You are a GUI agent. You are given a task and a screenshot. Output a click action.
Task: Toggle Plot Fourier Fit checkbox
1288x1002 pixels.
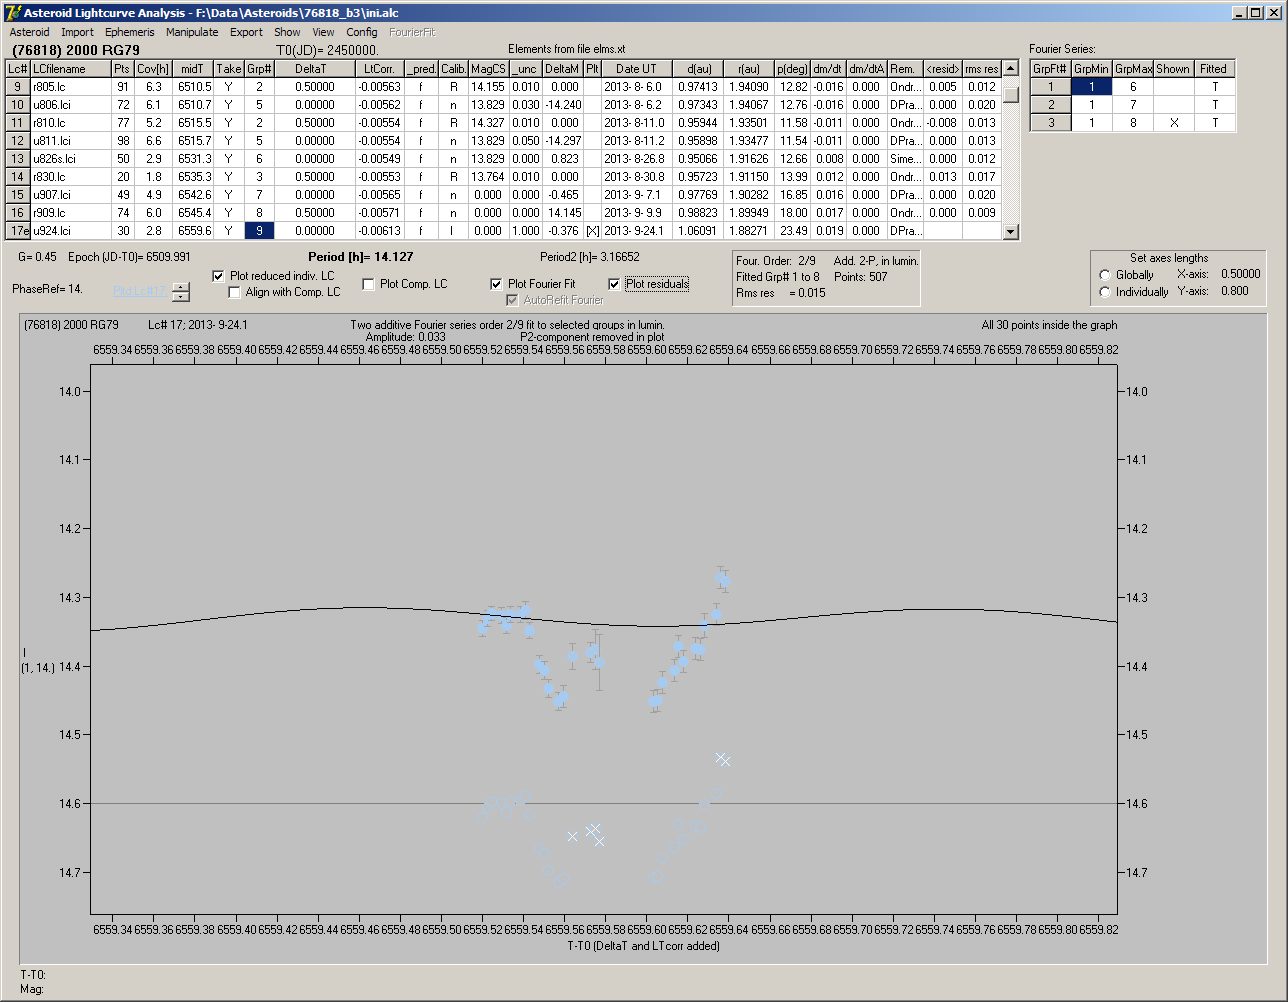(497, 284)
